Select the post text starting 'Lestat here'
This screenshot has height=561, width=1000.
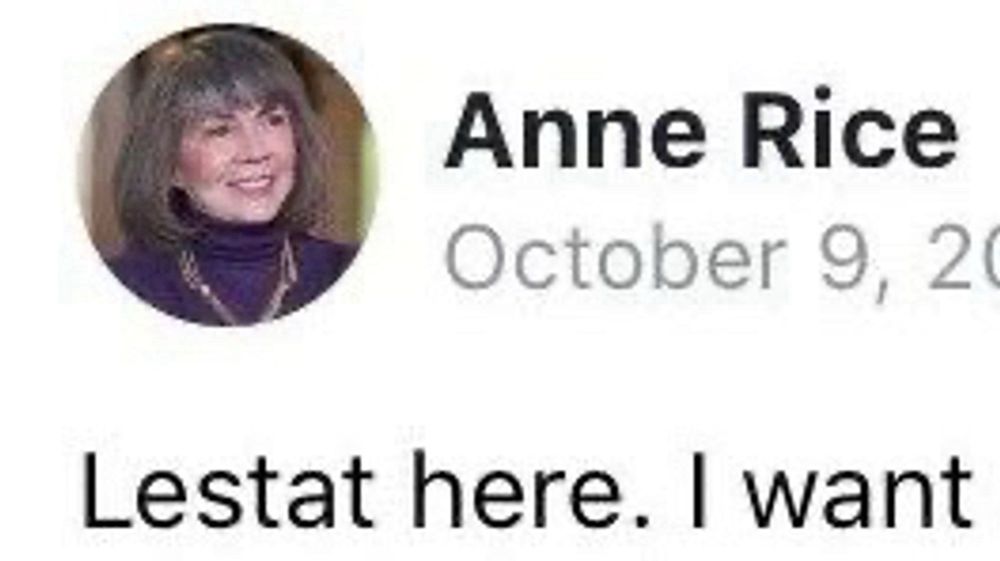pyautogui.click(x=527, y=491)
